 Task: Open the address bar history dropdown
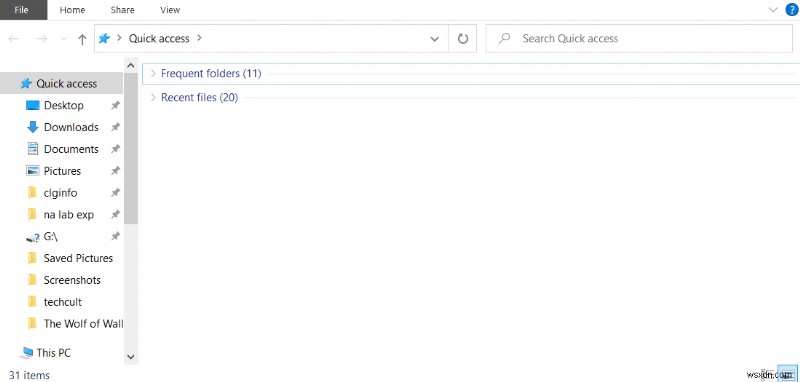(435, 39)
